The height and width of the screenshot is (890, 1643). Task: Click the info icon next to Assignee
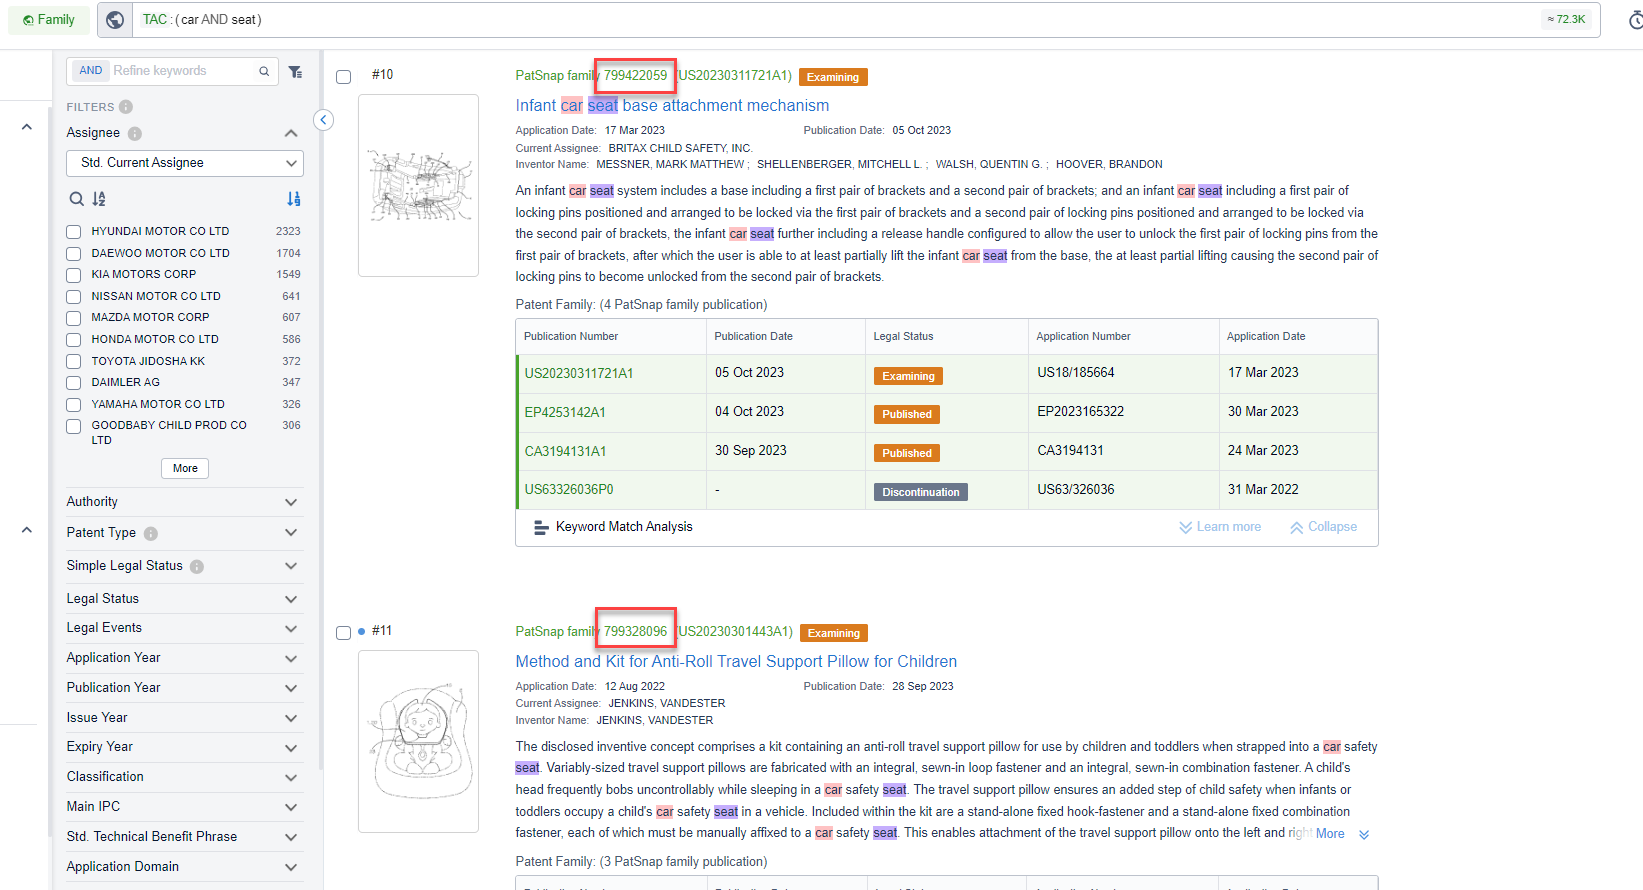tap(135, 134)
